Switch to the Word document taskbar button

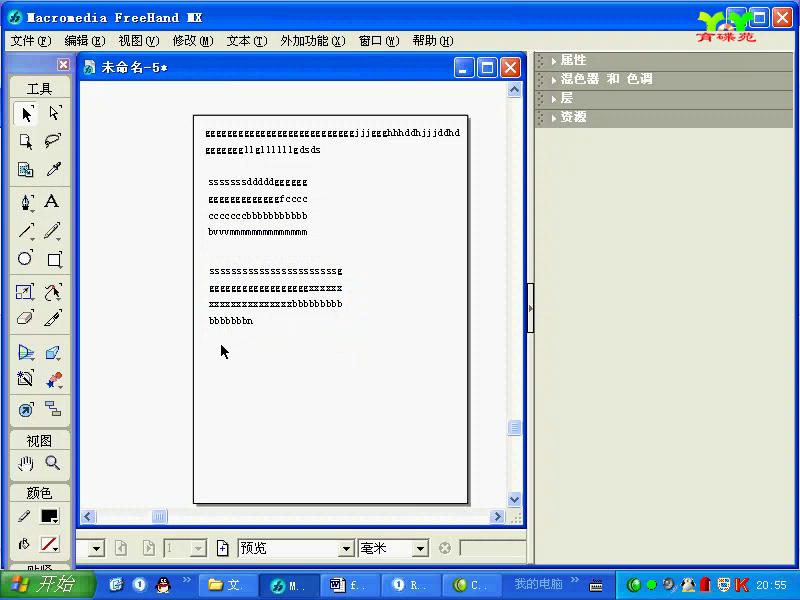tap(348, 585)
